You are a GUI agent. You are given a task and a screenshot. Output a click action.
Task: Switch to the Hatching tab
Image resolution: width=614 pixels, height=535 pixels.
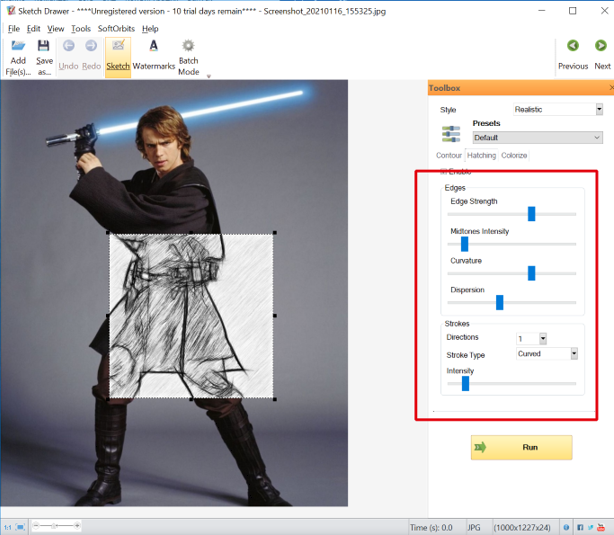coord(481,155)
